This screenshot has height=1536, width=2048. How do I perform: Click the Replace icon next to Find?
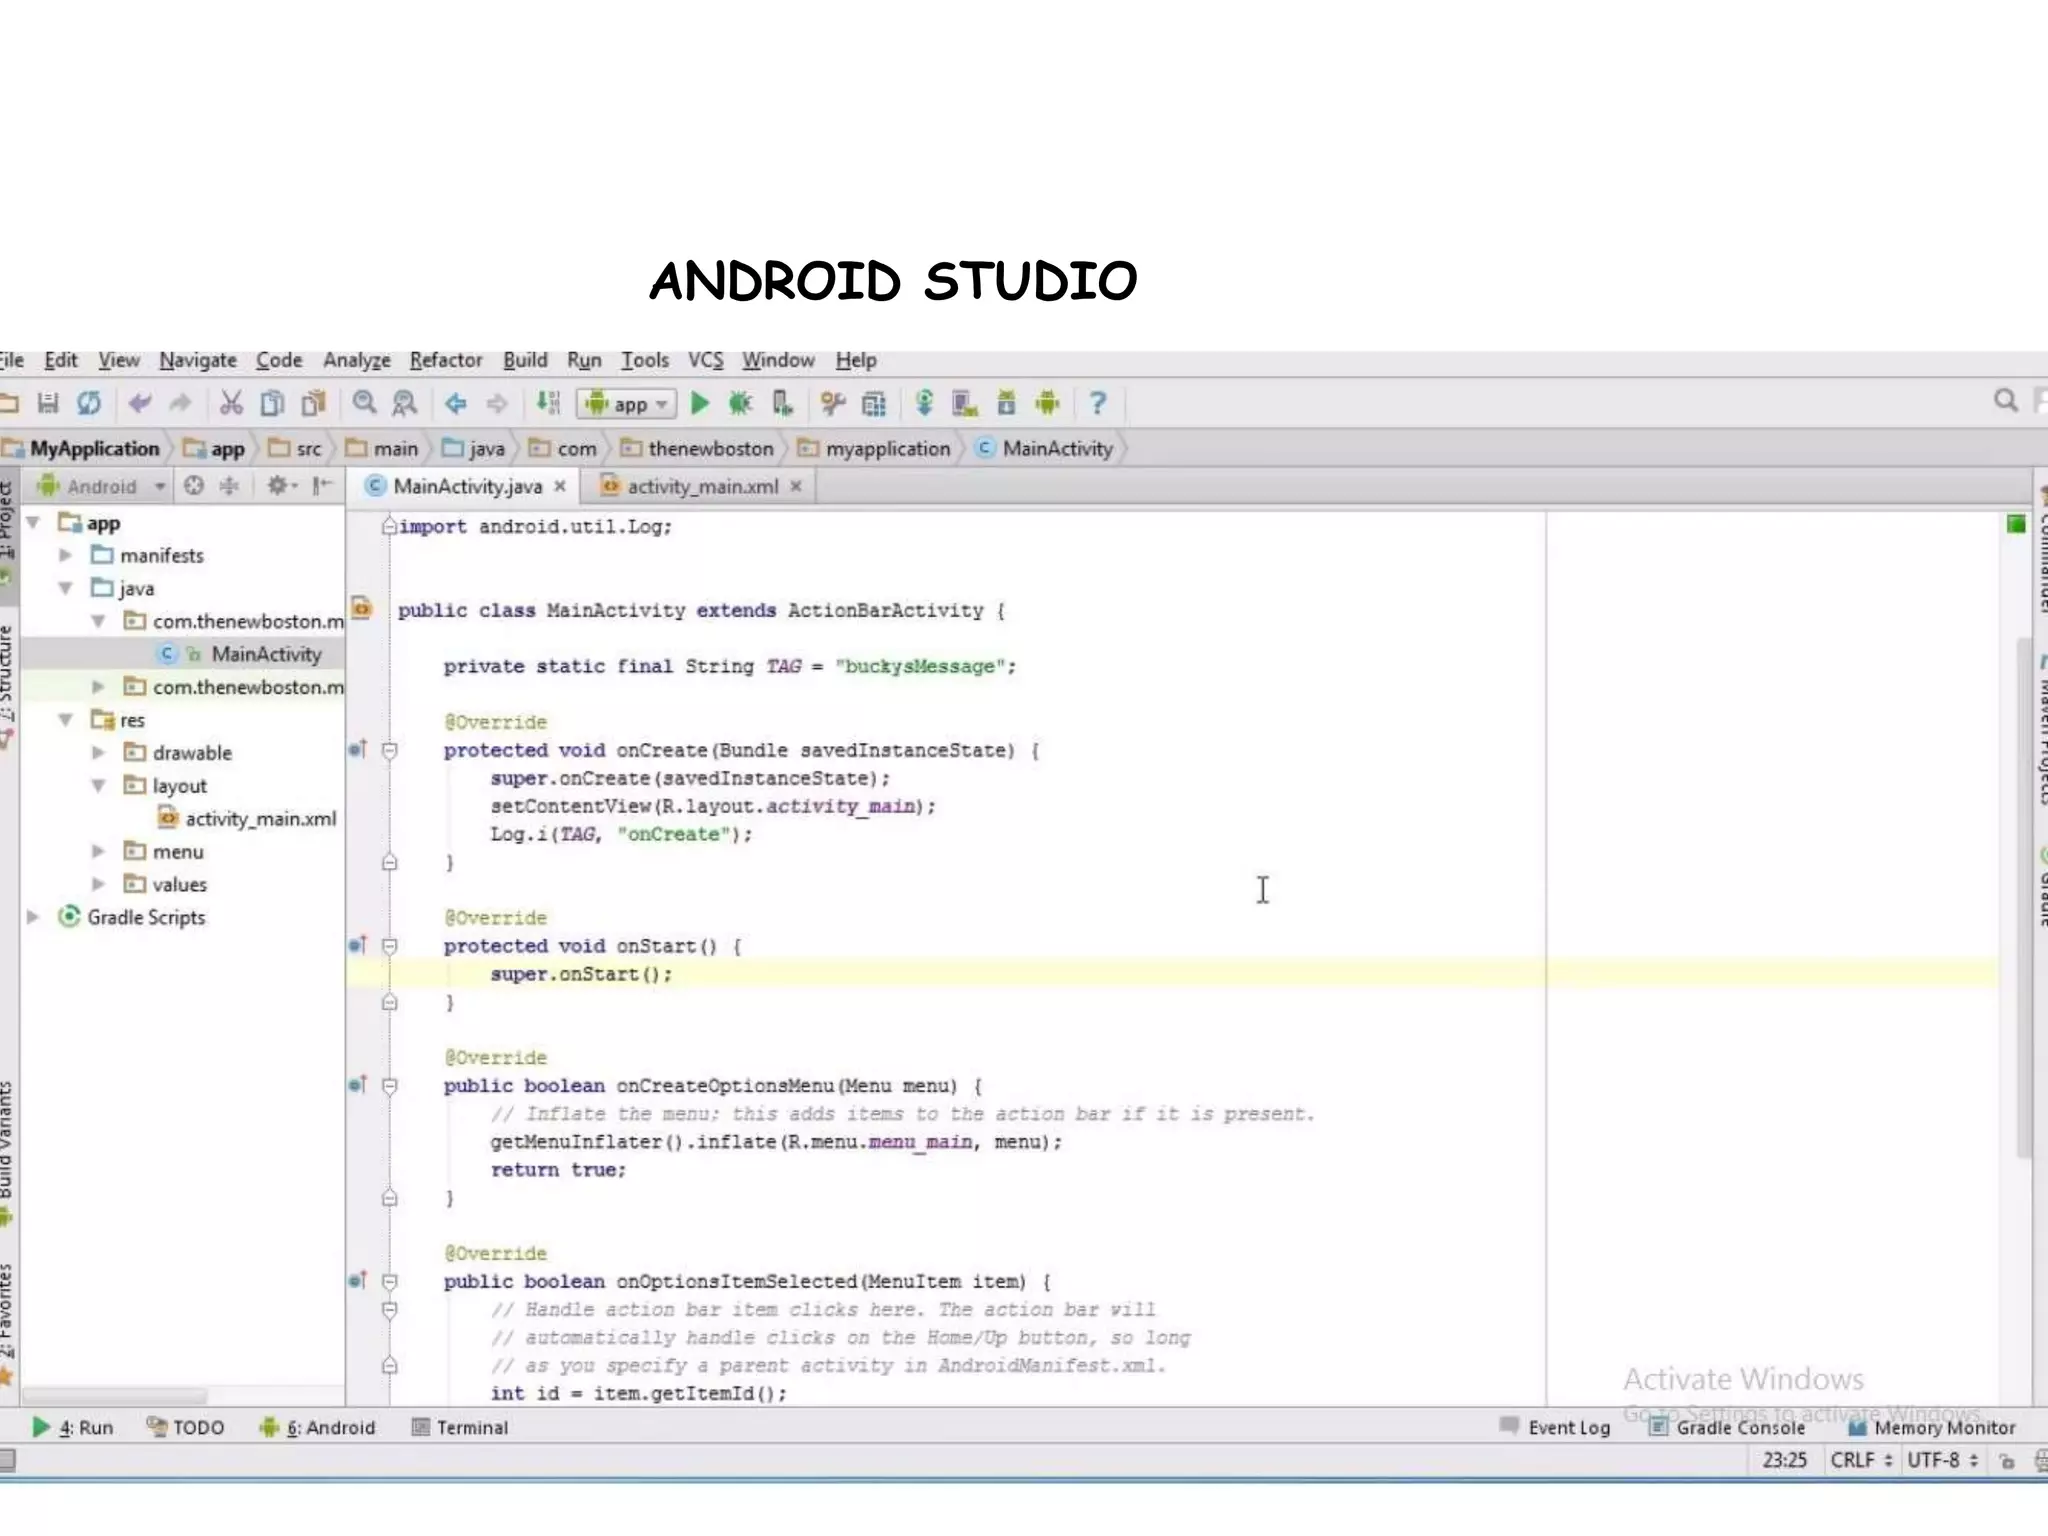click(404, 403)
